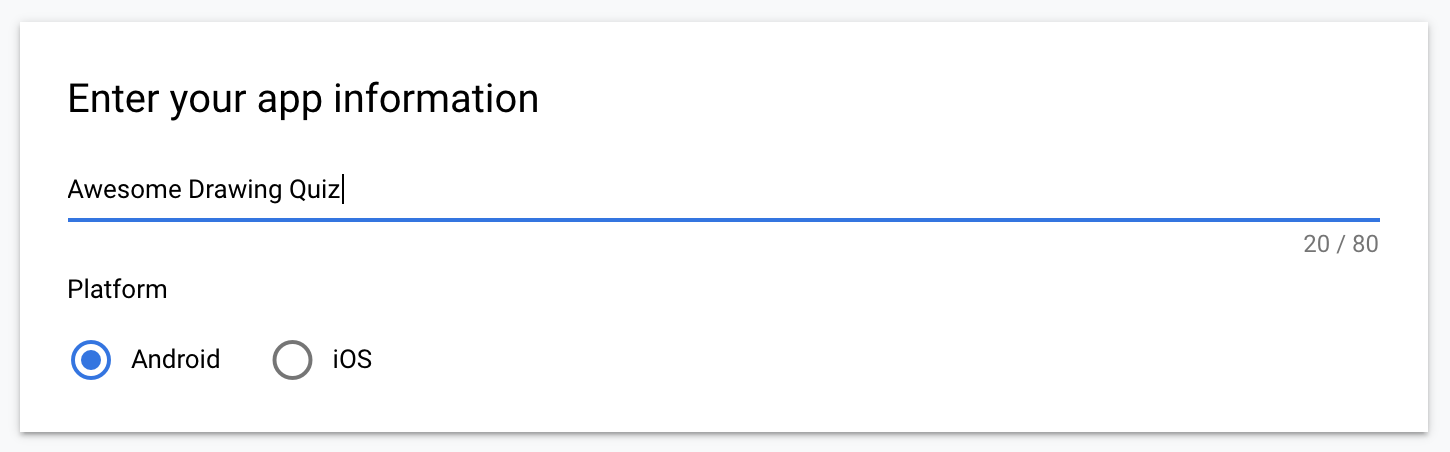Place cursor in the word Quiz
The image size is (1450, 452).
314,190
